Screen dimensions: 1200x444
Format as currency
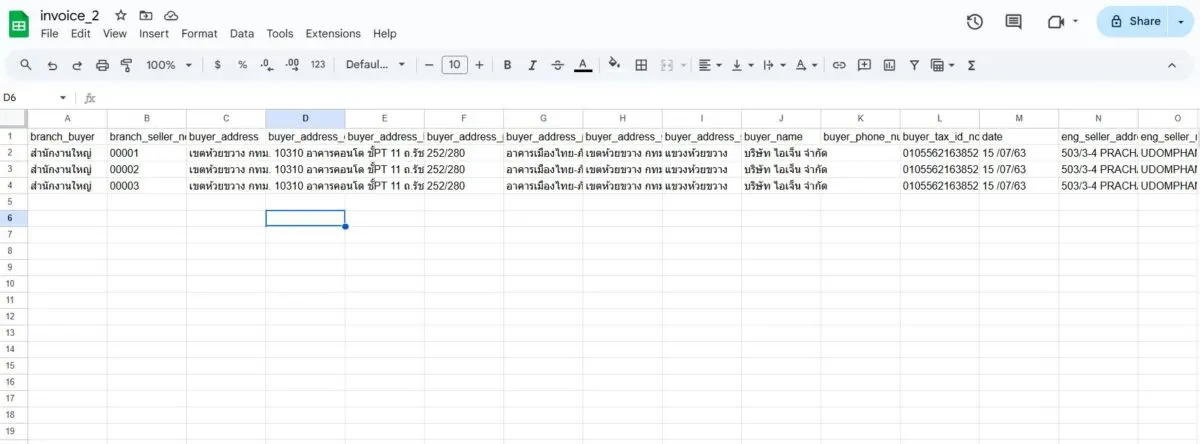pyautogui.click(x=218, y=65)
